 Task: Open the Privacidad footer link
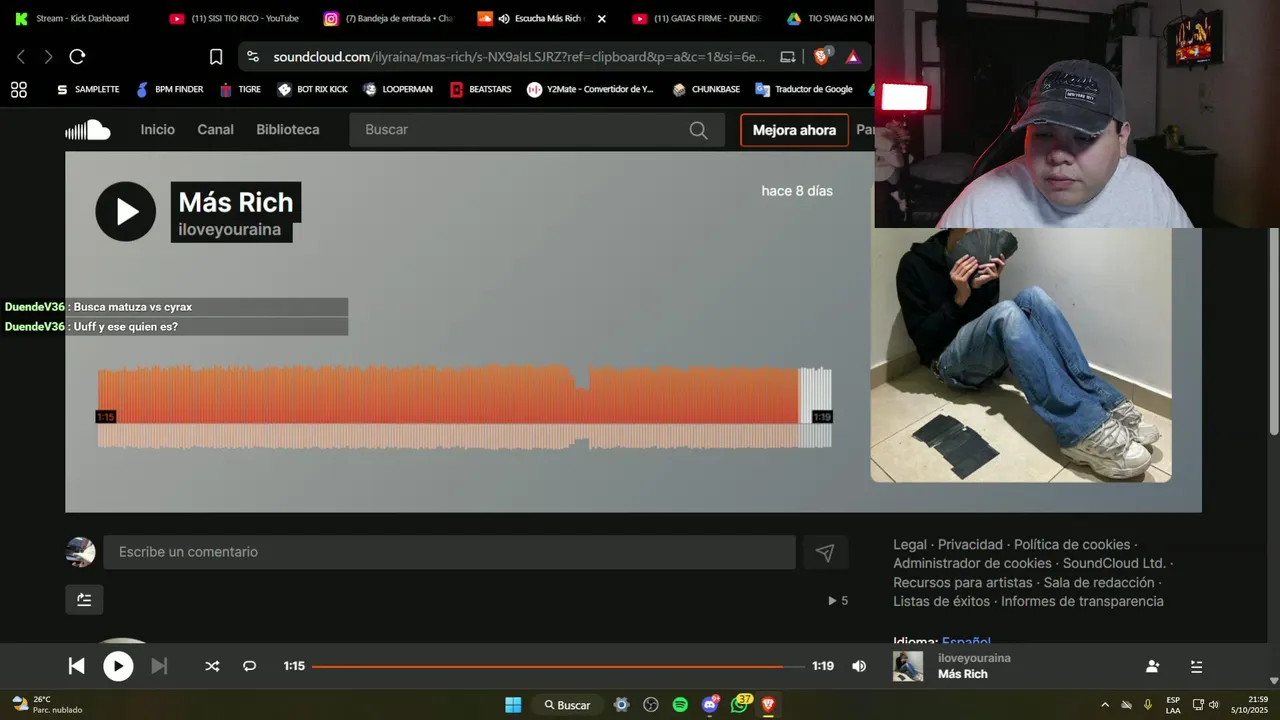tap(970, 545)
